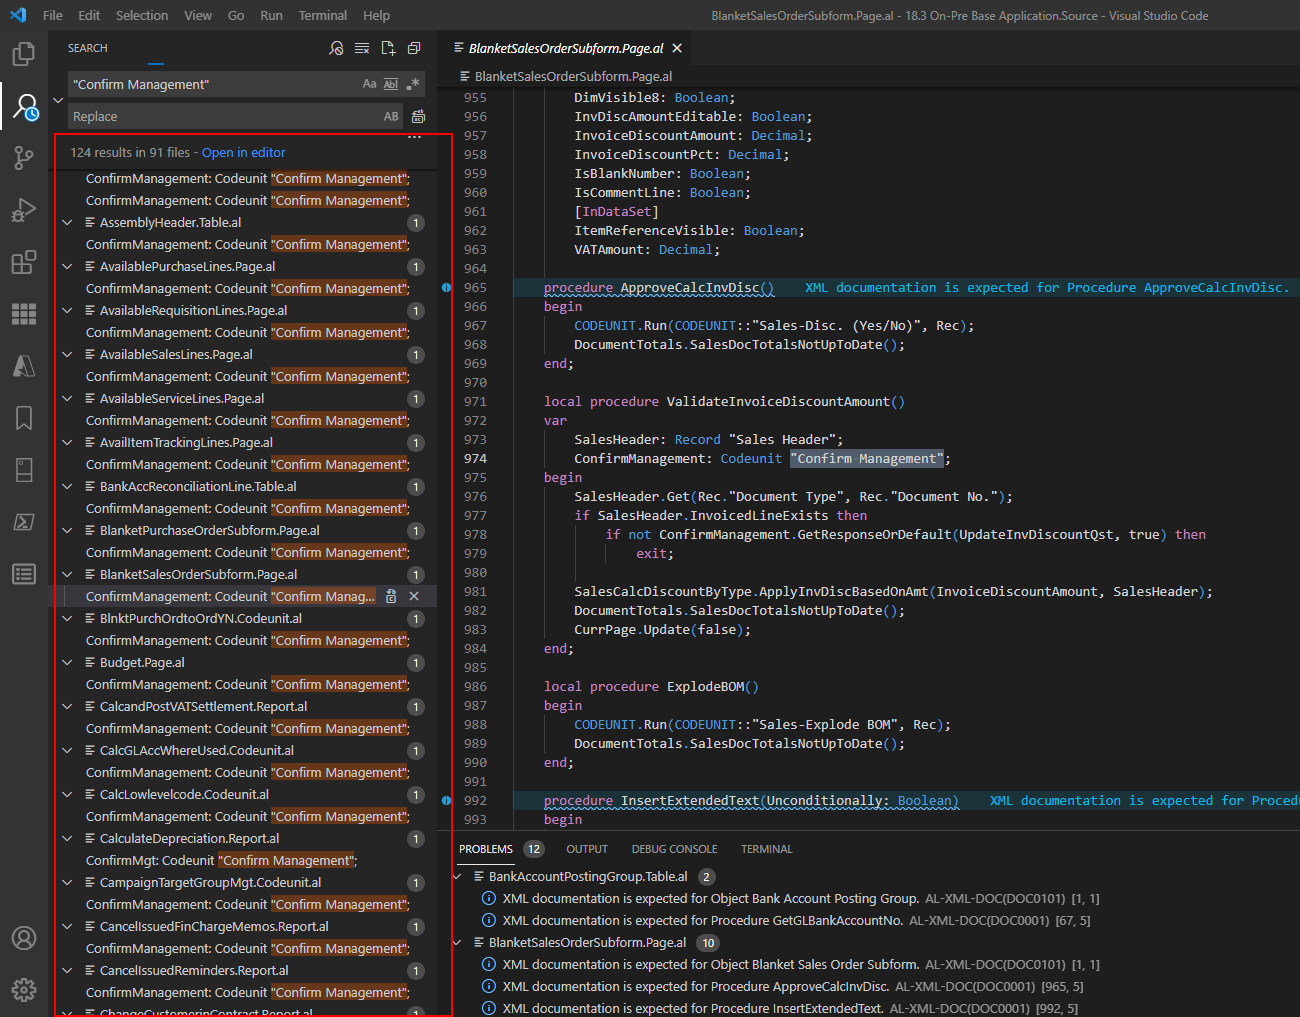The image size is (1300, 1017).
Task: Switch to the DEBUG CONSOLE panel tab
Action: (x=674, y=849)
